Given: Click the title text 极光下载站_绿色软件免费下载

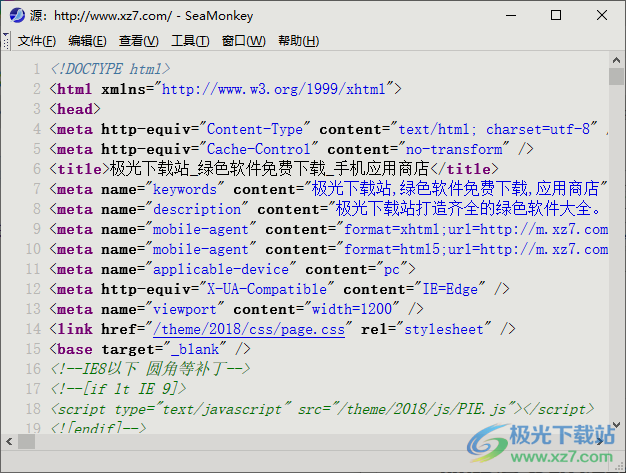Looking at the screenshot, I should pos(218,169).
